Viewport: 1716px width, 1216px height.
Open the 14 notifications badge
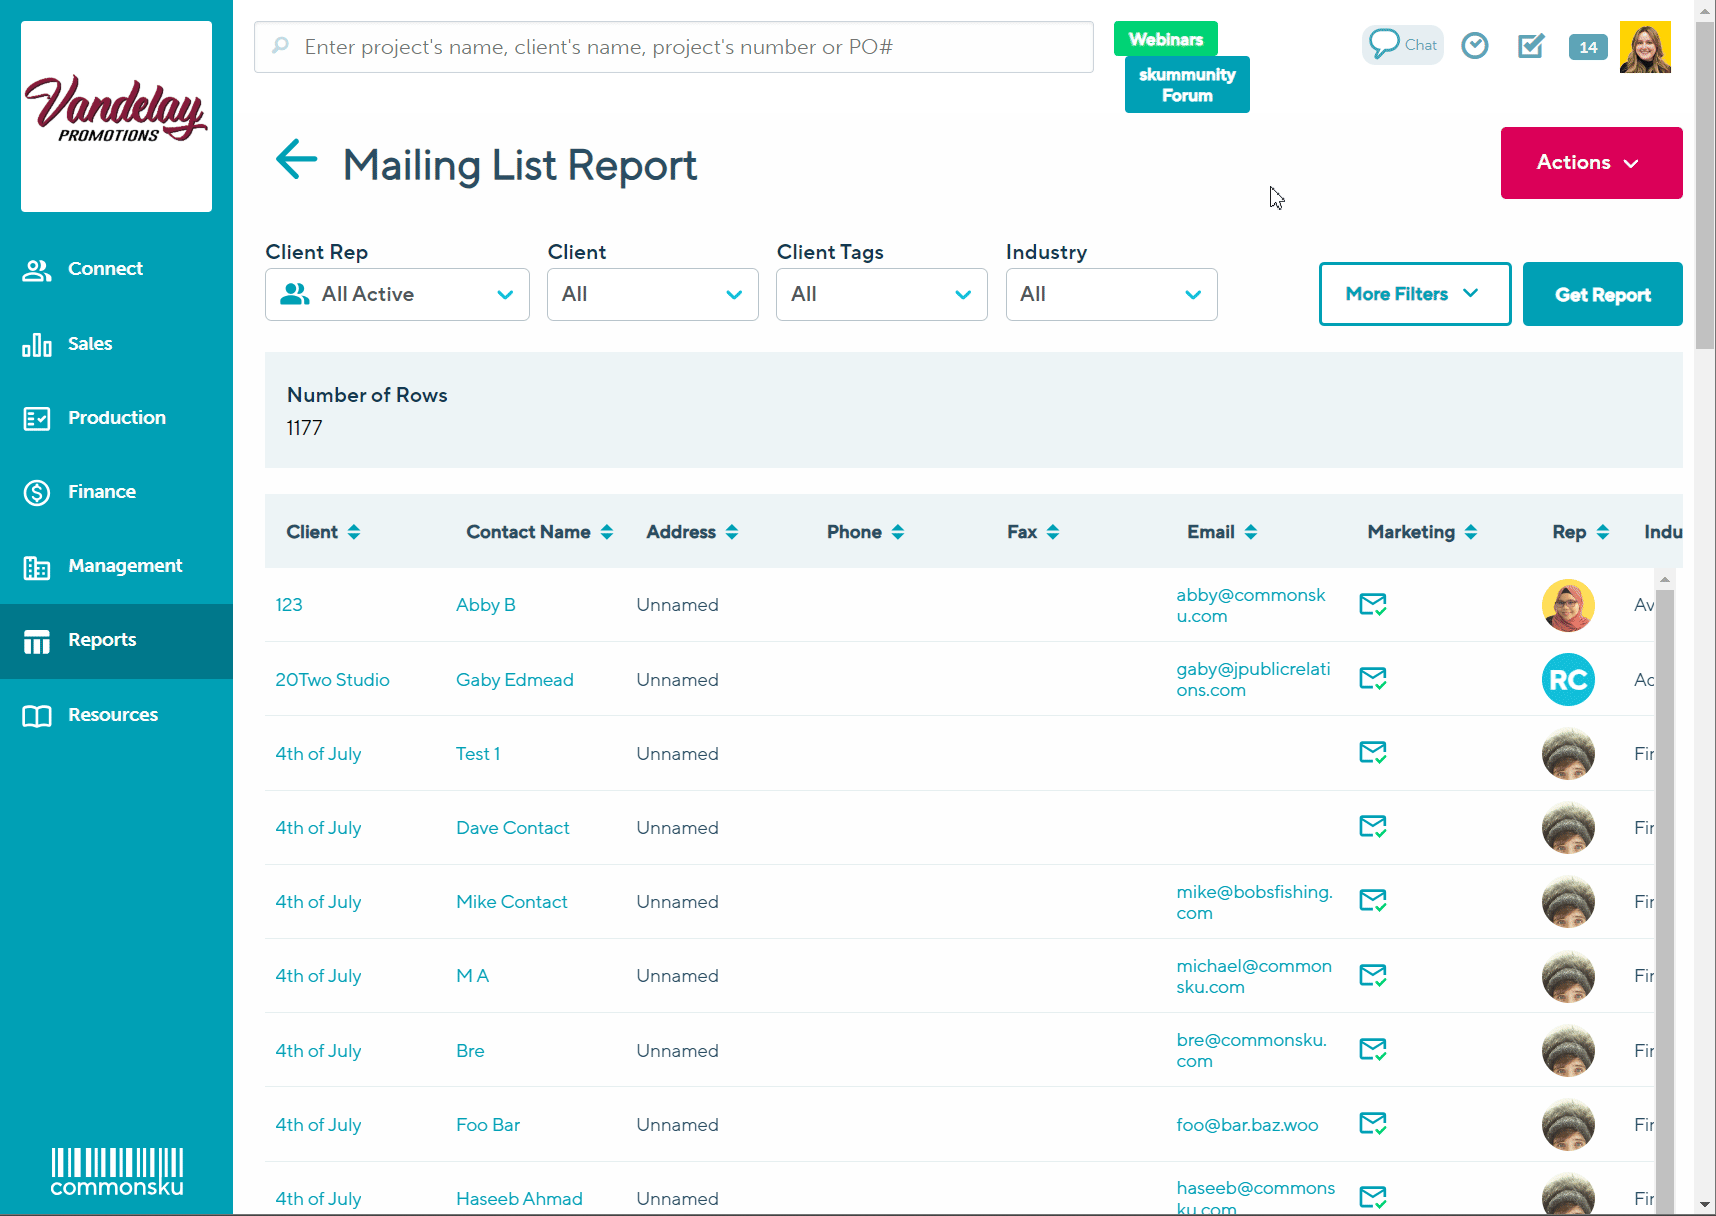coord(1587,47)
